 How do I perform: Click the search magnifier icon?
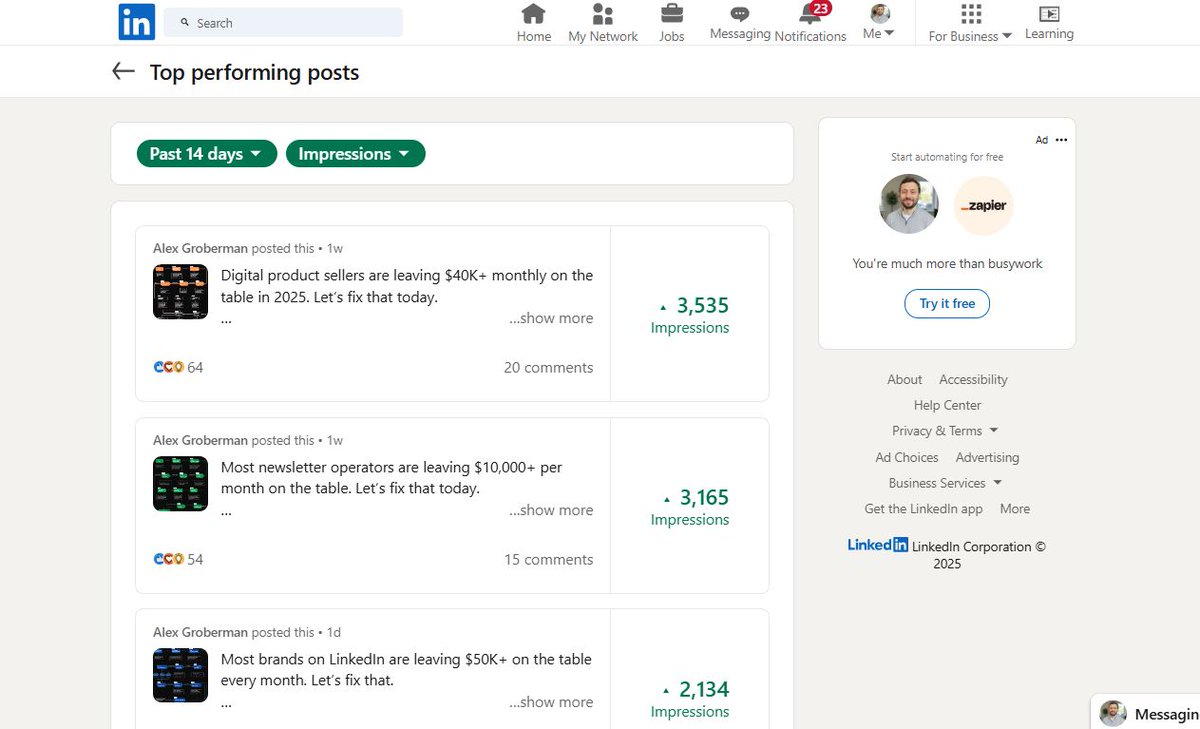click(x=185, y=22)
